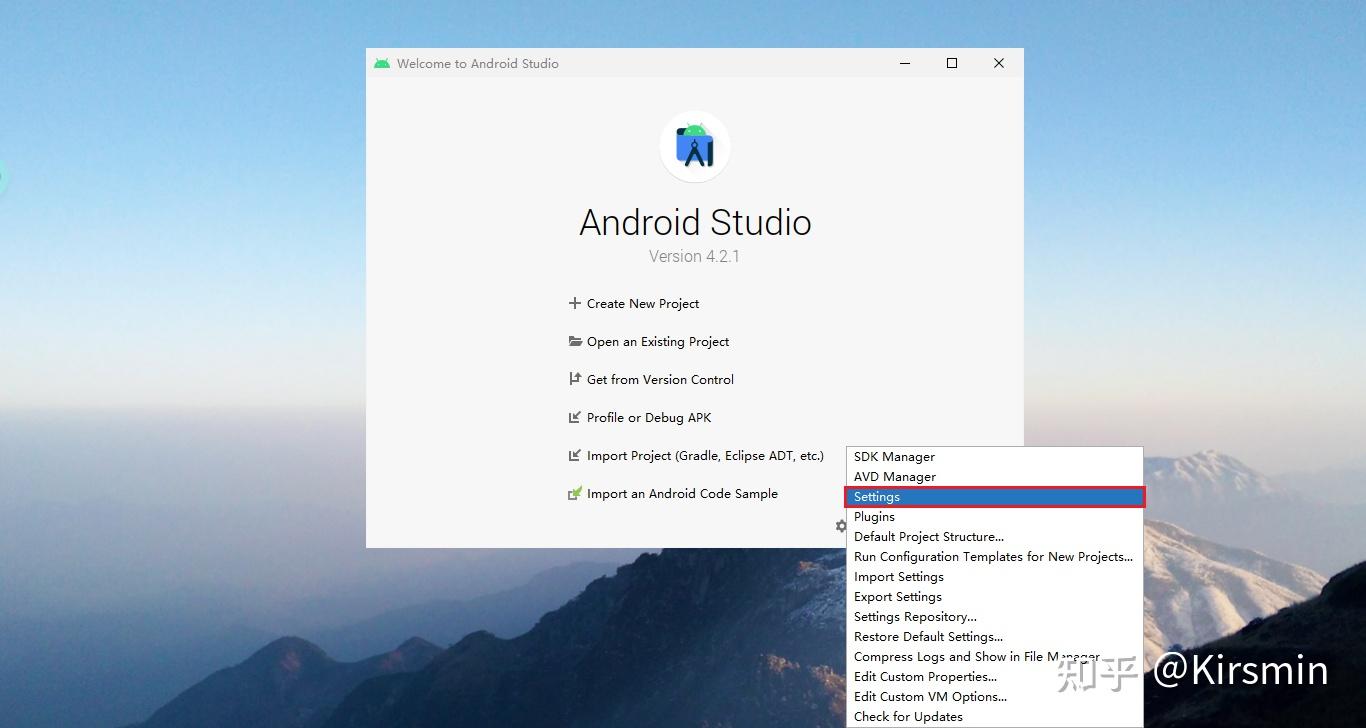Open the AVD Manager
The image size is (1366, 728).
894,476
